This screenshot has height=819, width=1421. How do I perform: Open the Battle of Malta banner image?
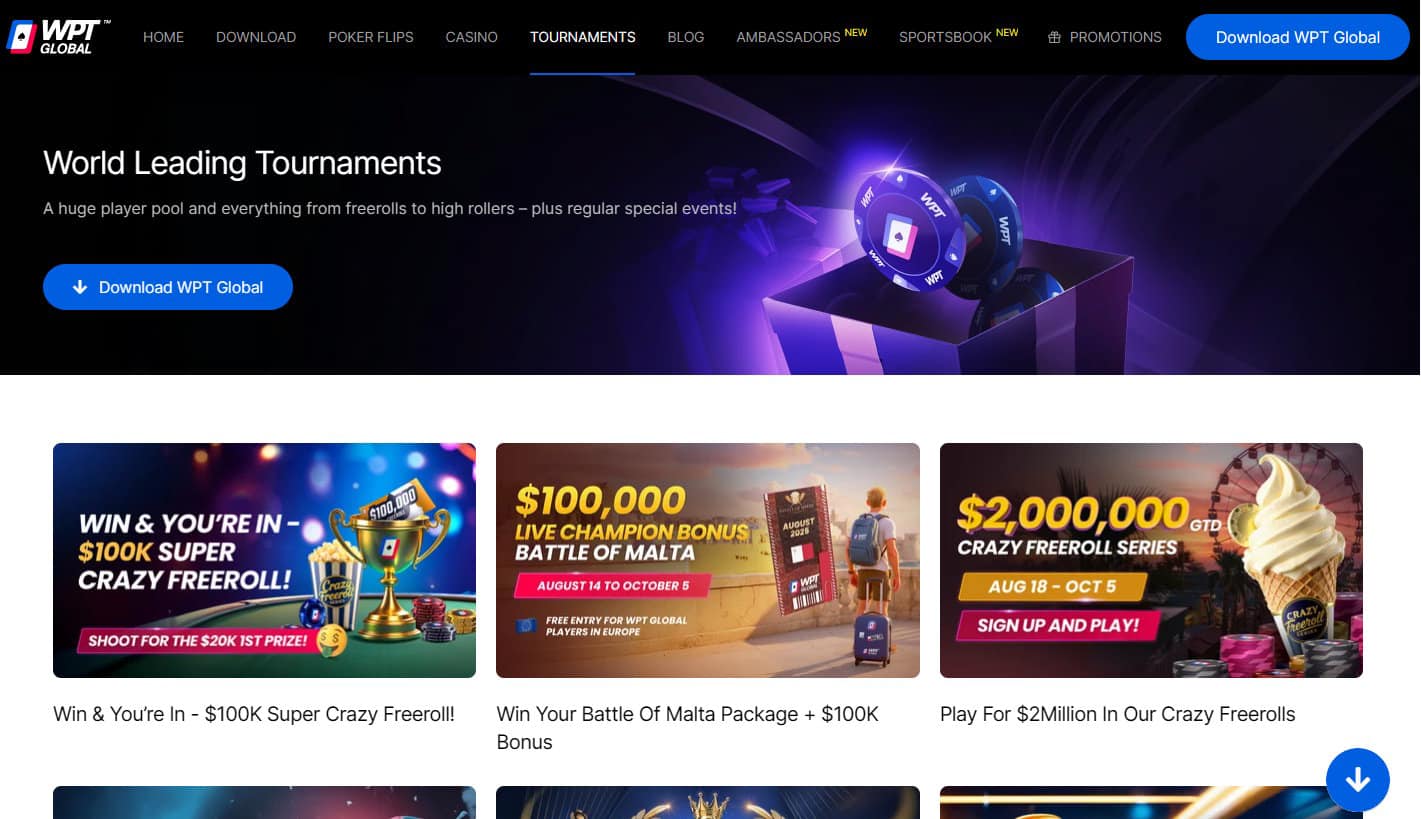pos(708,560)
